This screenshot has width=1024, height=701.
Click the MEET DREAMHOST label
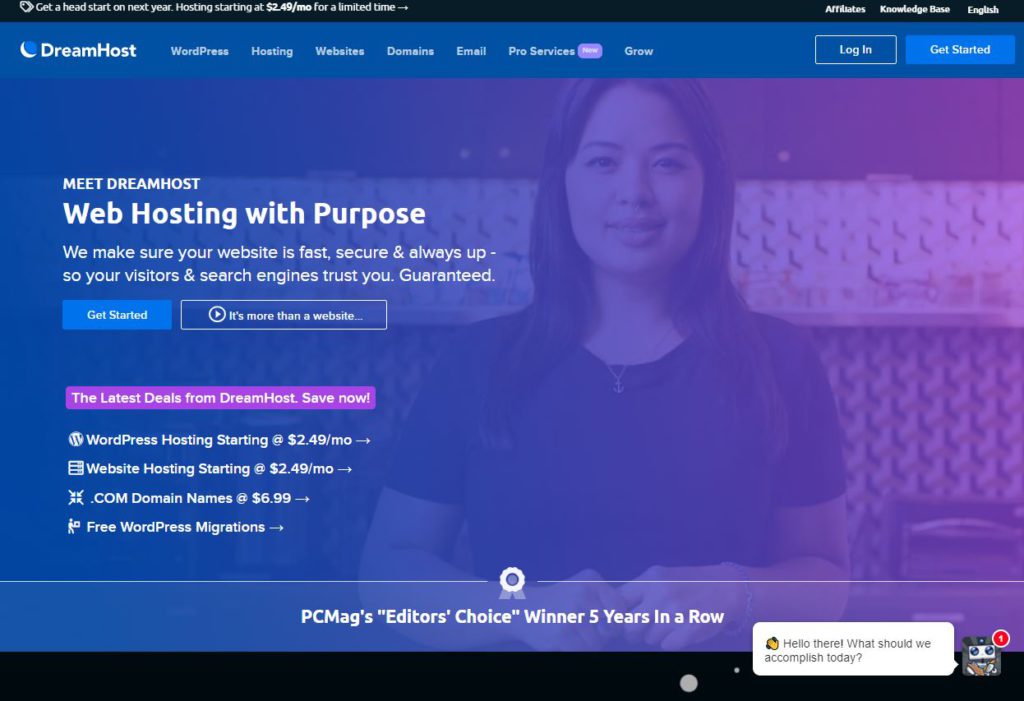131,184
